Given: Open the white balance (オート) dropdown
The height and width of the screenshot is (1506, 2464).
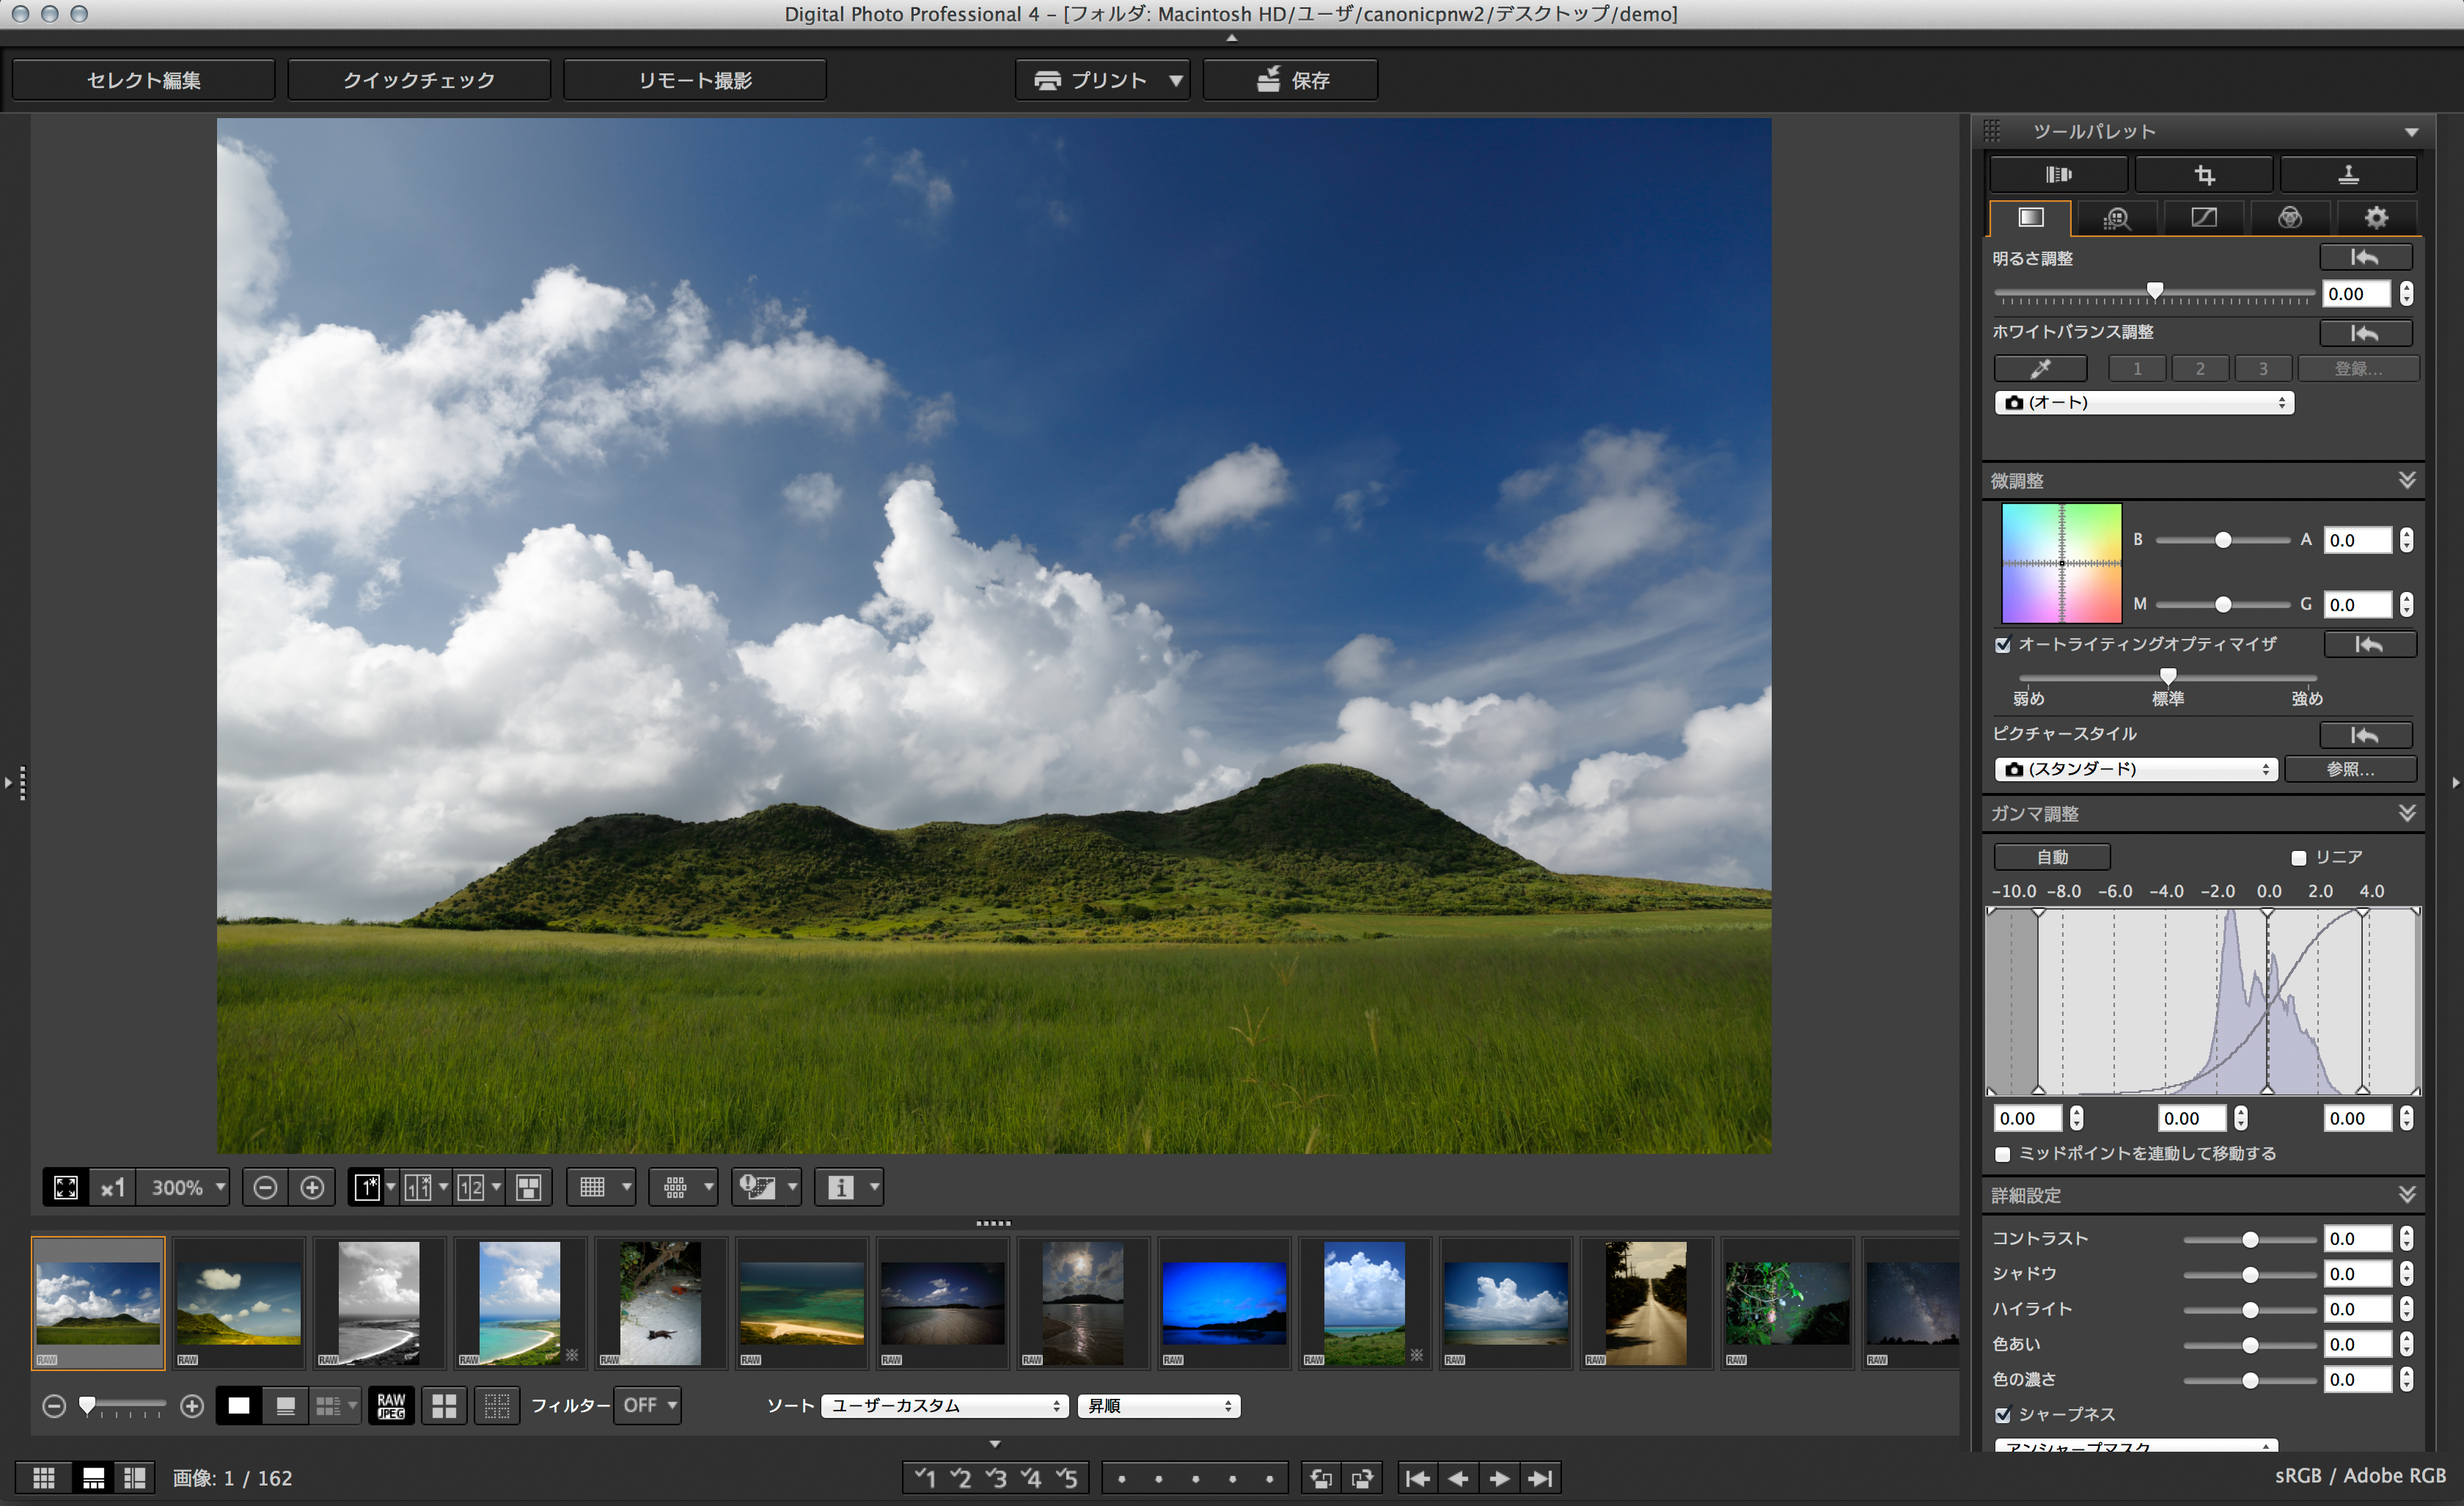Looking at the screenshot, I should pos(2144,402).
